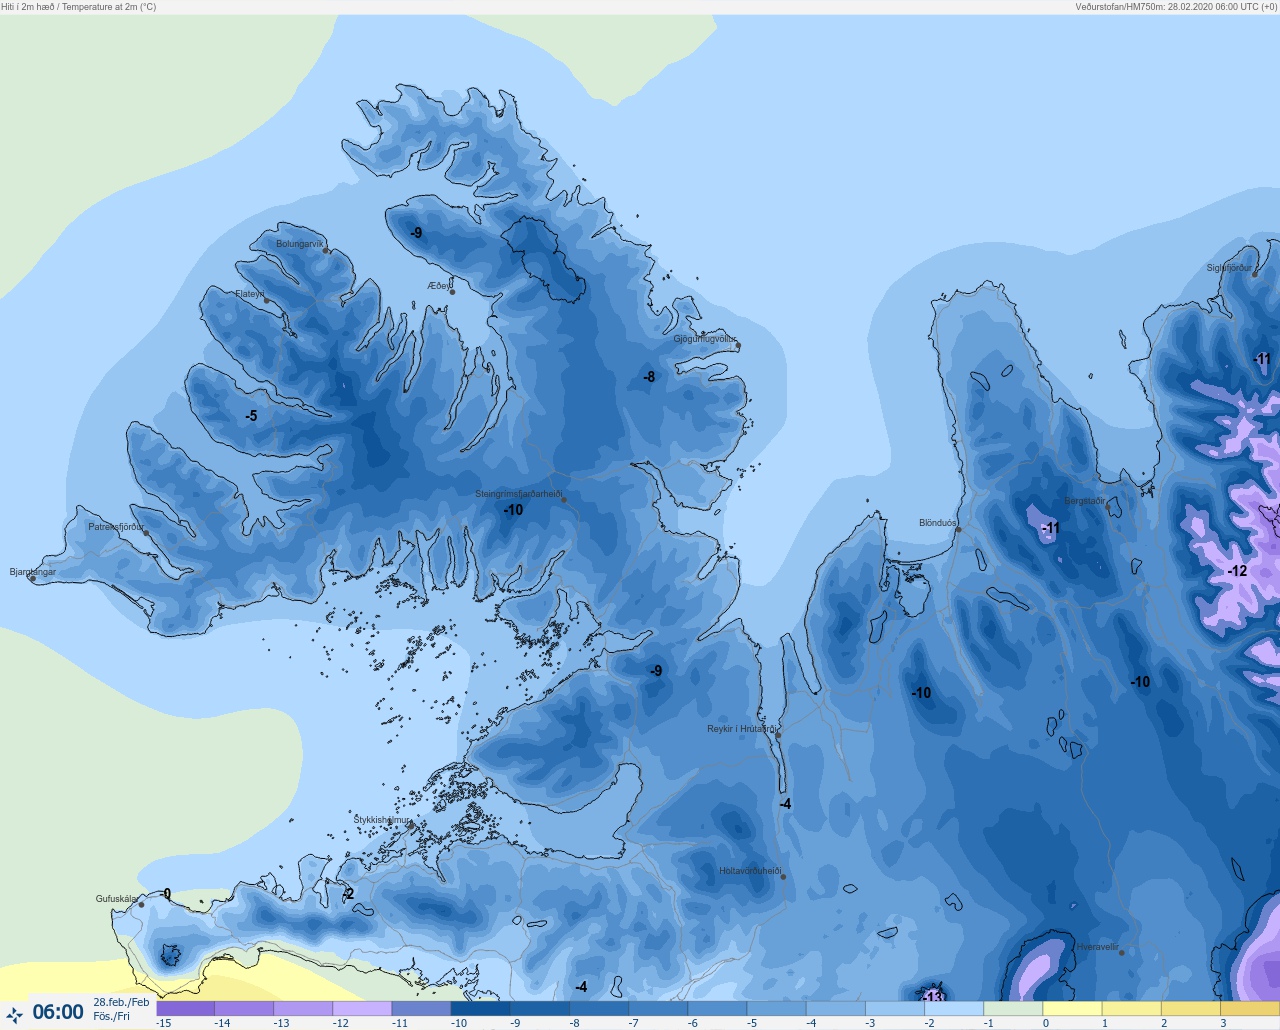Click the -5 temperature value in the Westfjords
The height and width of the screenshot is (1030, 1280).
click(251, 416)
